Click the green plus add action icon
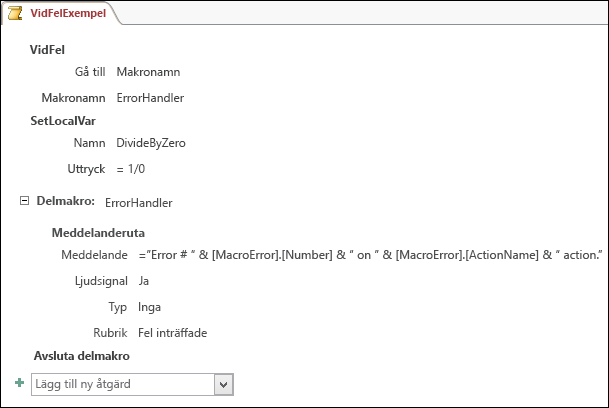This screenshot has width=609, height=408. coord(19,383)
